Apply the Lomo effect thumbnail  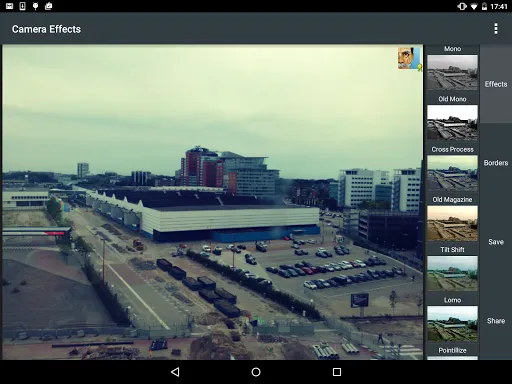click(452, 324)
